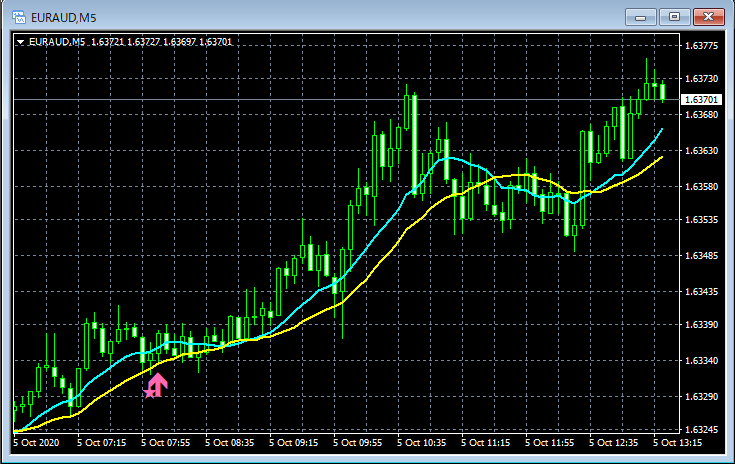
Task: Click the current price label 1.63701
Action: (x=701, y=99)
